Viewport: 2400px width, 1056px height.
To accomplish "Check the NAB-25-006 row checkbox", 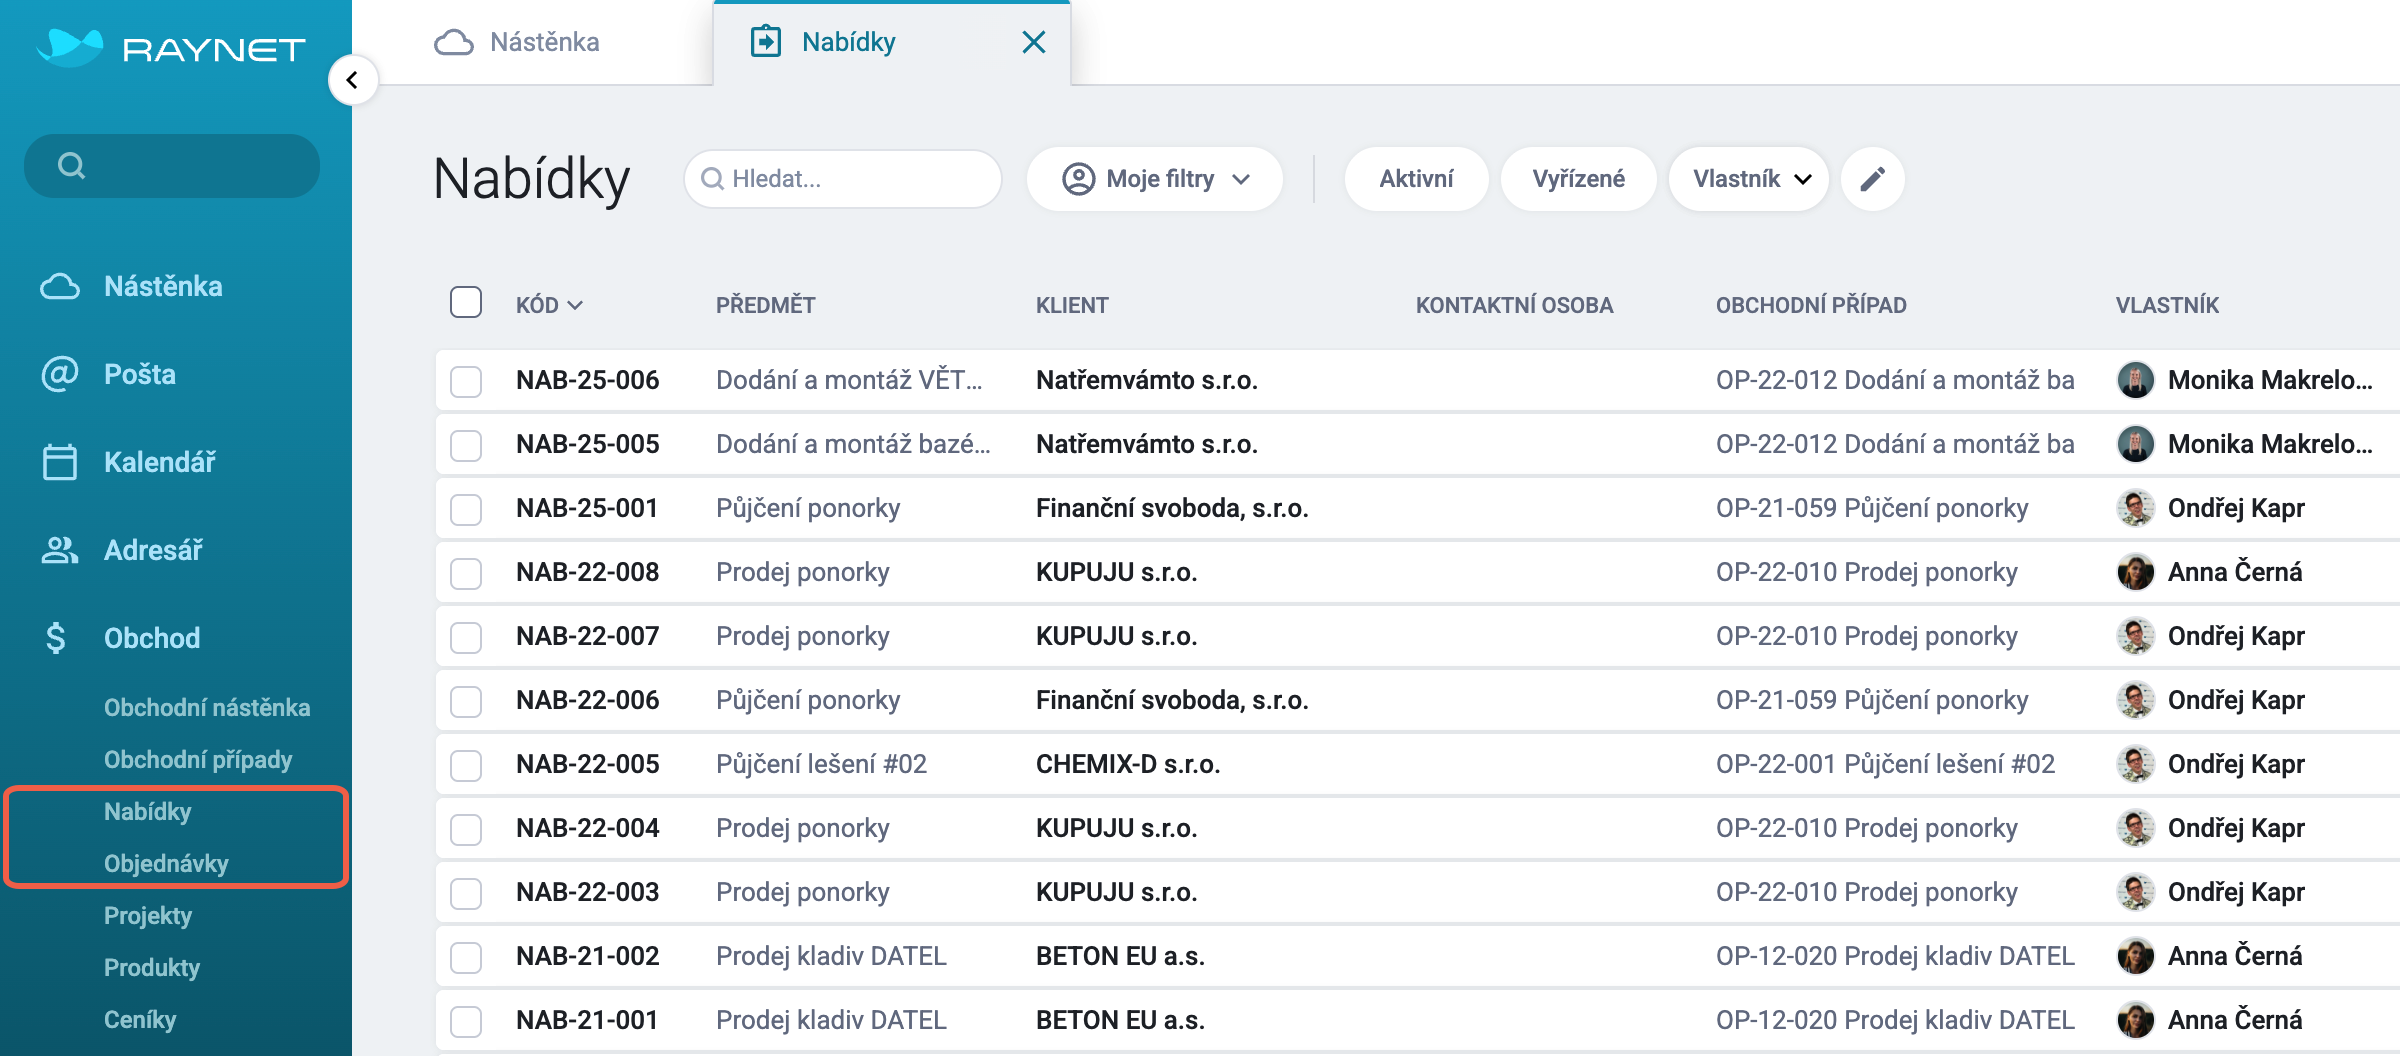I will (466, 381).
